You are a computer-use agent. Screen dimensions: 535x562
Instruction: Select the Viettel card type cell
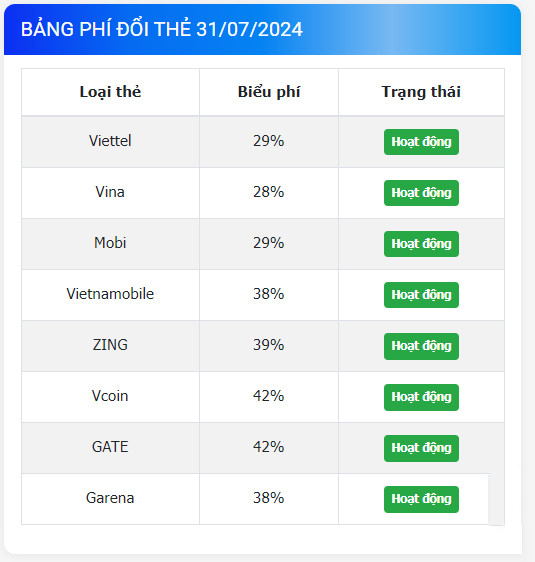pos(110,141)
